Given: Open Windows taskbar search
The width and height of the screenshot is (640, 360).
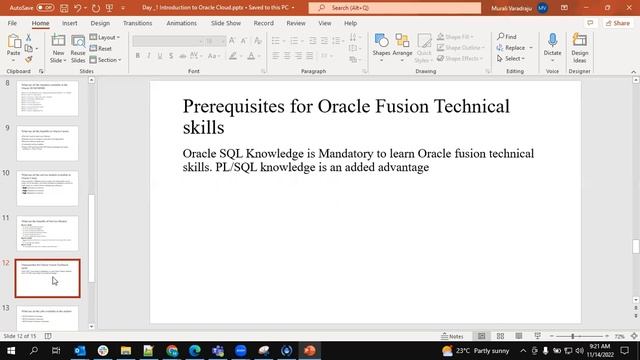Looking at the screenshot, I should click(34, 351).
